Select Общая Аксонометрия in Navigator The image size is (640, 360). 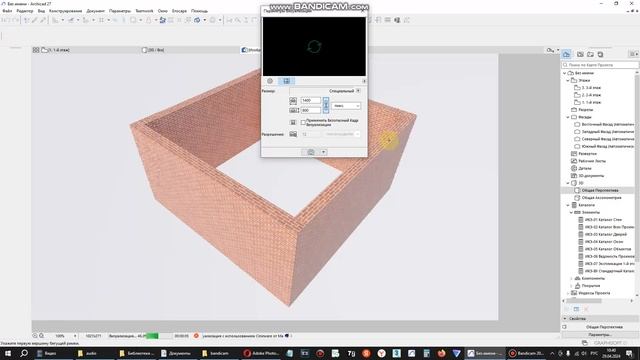coord(598,198)
